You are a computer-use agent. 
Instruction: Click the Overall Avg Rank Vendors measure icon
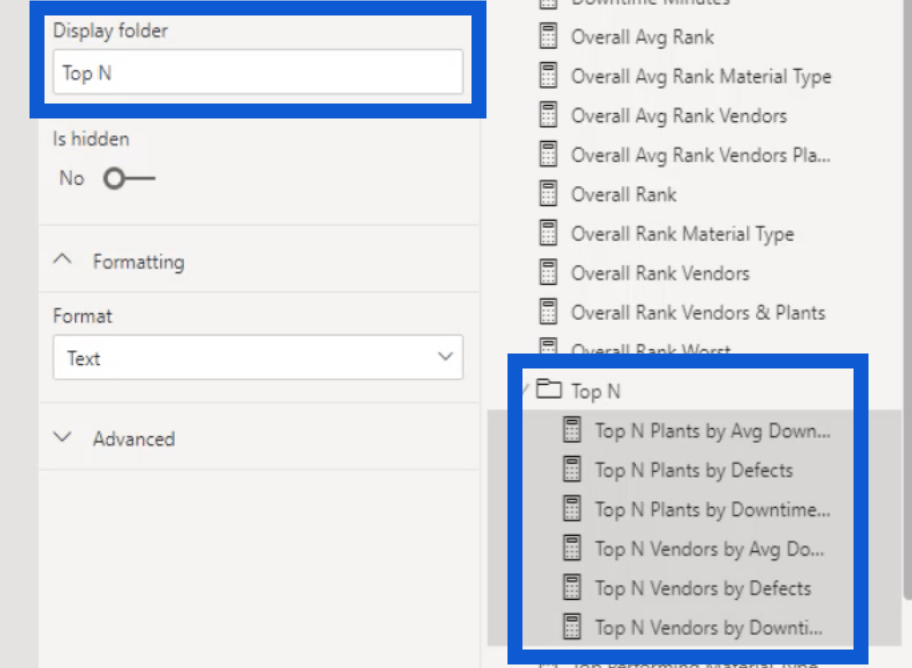548,115
